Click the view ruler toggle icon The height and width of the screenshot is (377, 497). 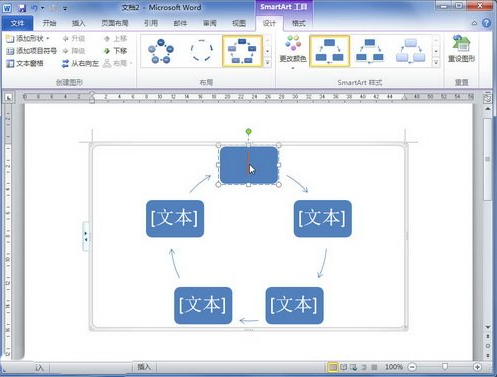pos(487,98)
